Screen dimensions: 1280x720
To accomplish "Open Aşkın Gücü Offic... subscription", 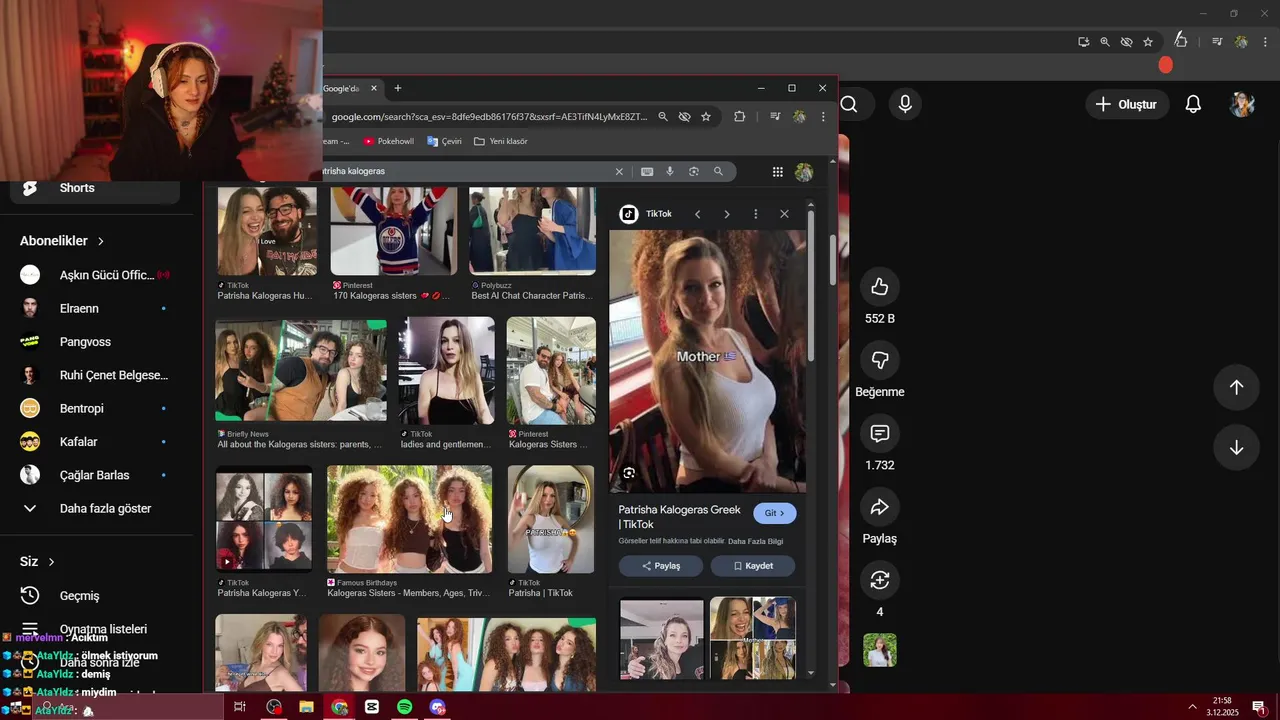I will [x=96, y=275].
